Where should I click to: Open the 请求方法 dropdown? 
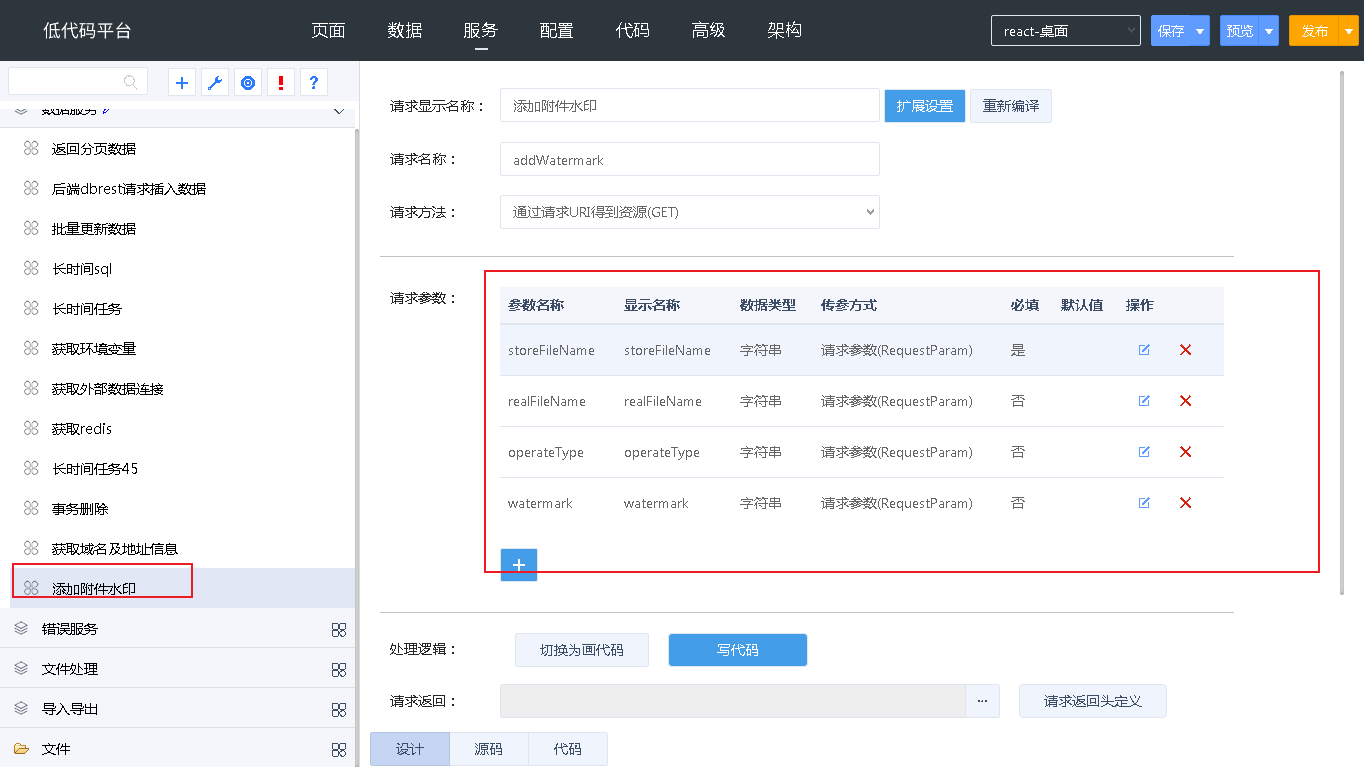pos(690,212)
